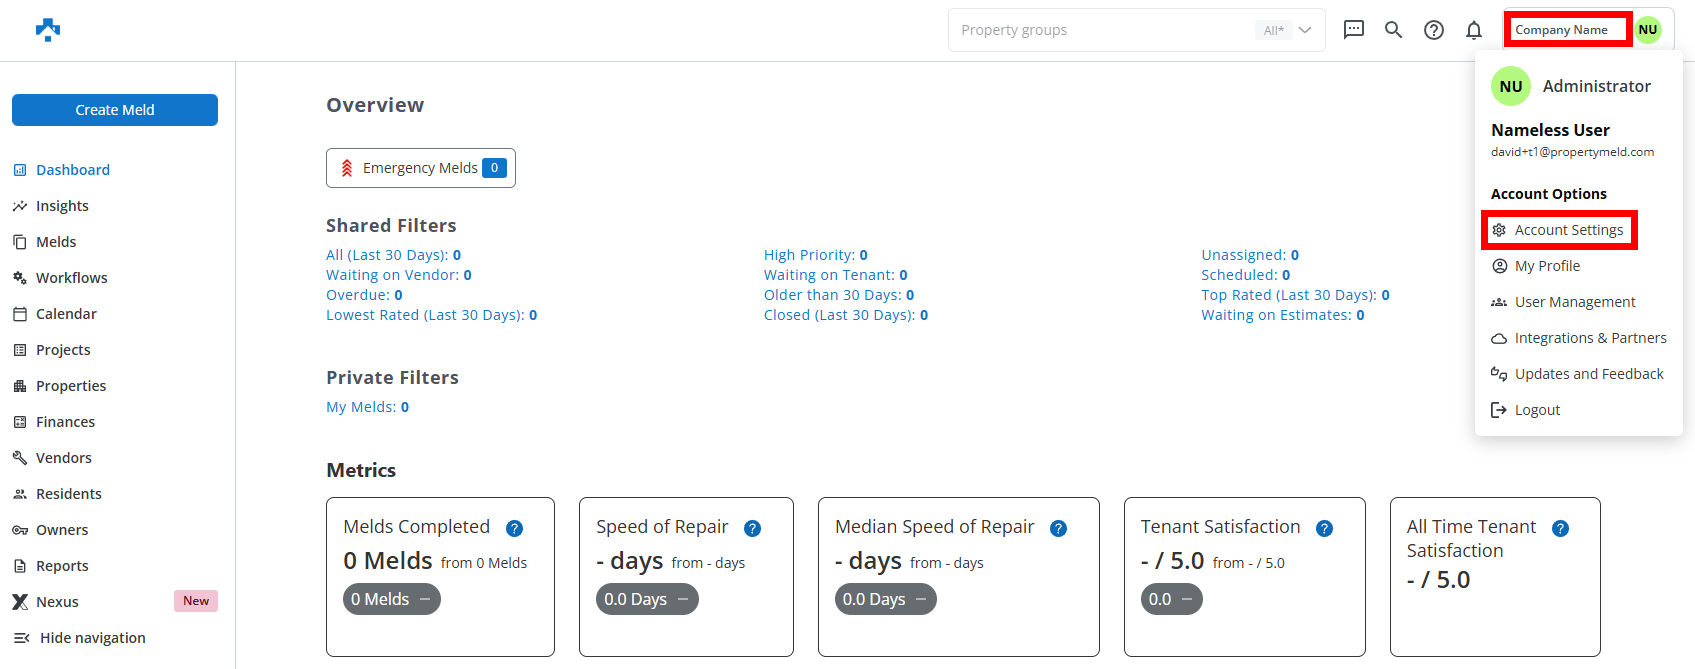Screen dimensions: 1695x669
Task: Go to Workflows in the sidebar
Action: tap(71, 278)
